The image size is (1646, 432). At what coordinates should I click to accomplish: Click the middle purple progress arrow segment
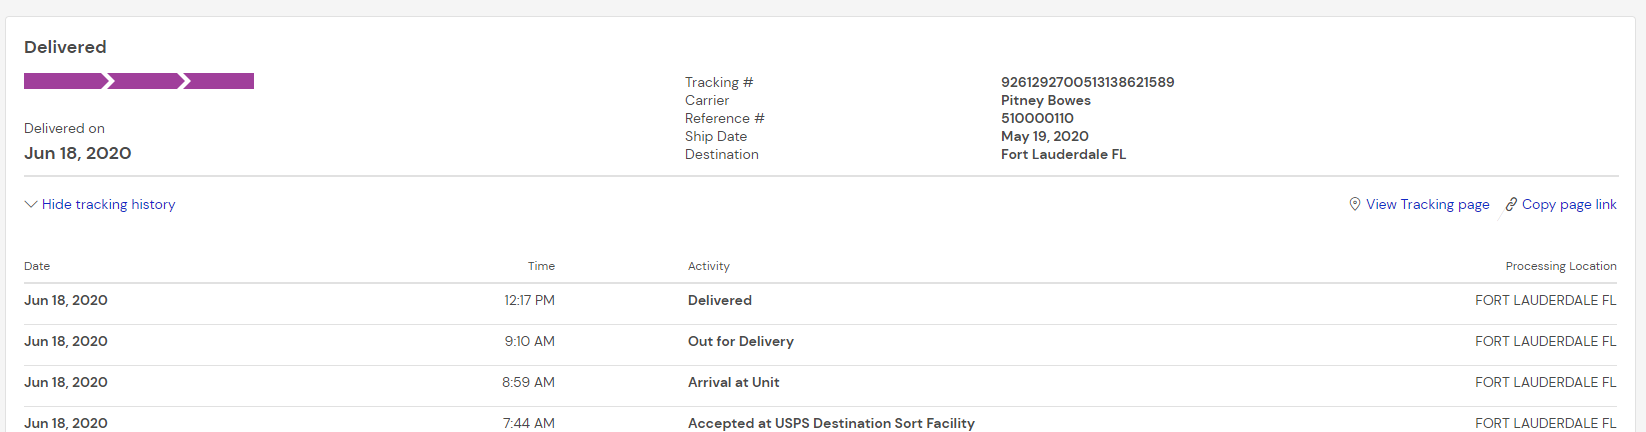pos(145,81)
